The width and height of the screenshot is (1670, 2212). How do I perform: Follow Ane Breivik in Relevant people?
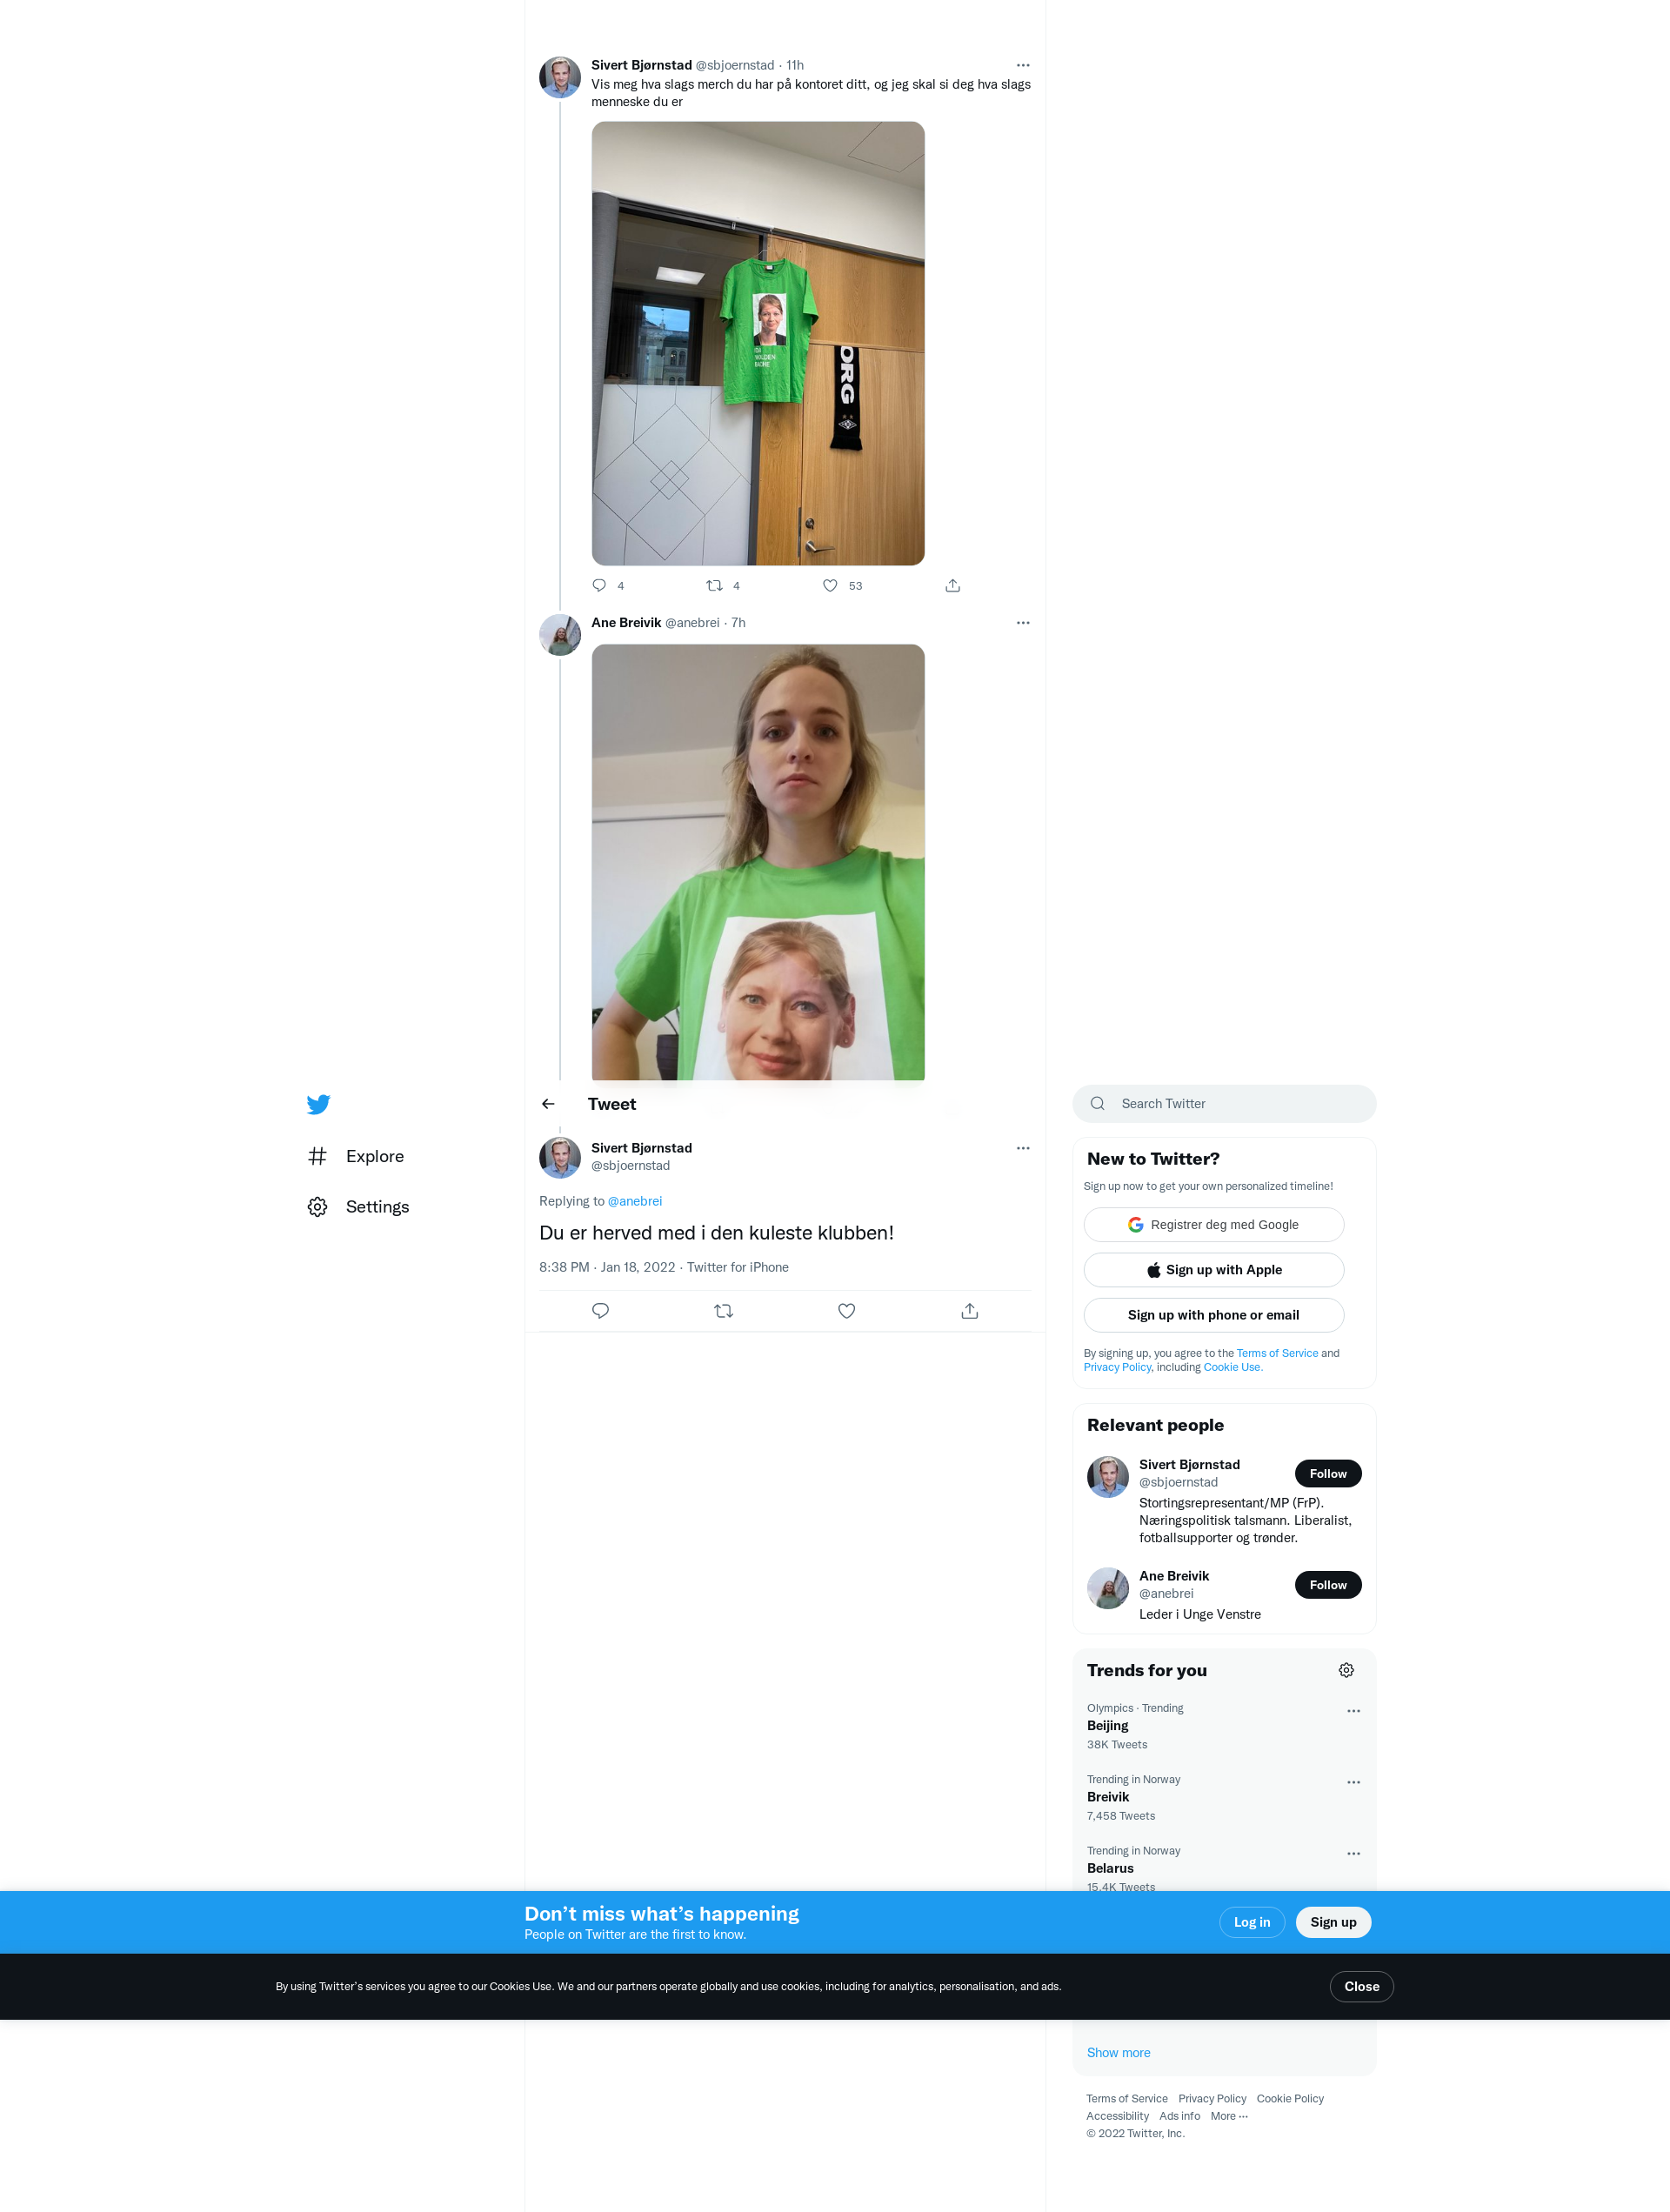(1327, 1585)
